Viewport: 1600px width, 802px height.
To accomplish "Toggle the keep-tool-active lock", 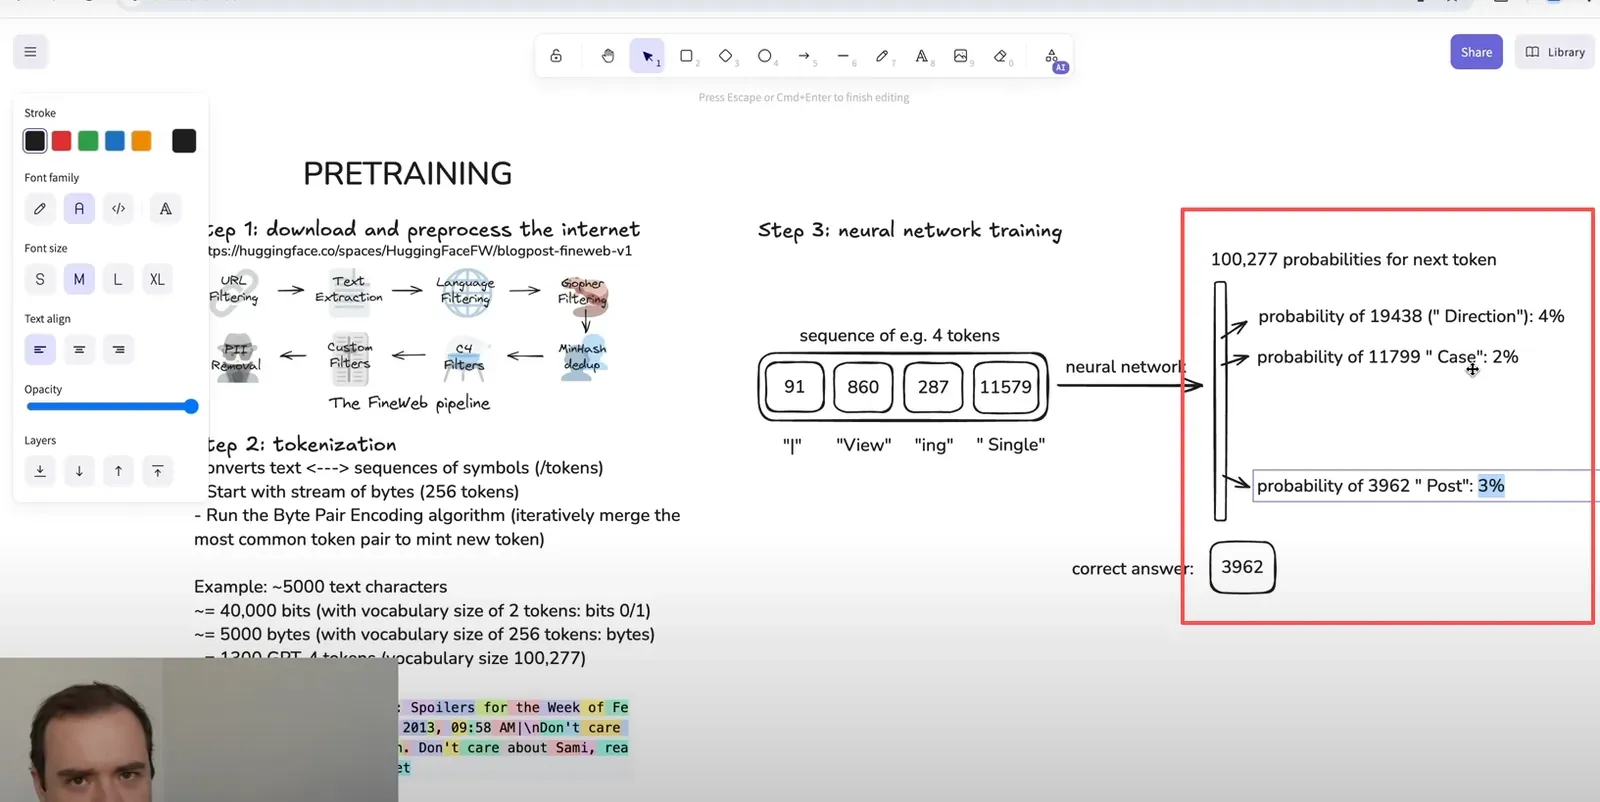I will point(556,56).
